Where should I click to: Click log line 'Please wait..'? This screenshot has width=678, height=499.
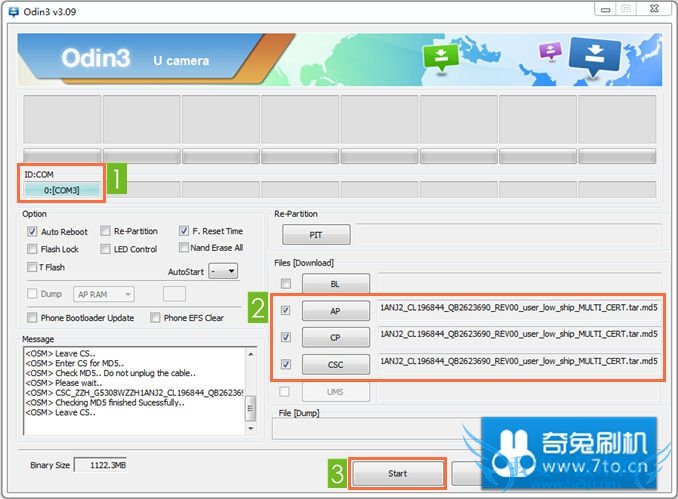click(64, 383)
